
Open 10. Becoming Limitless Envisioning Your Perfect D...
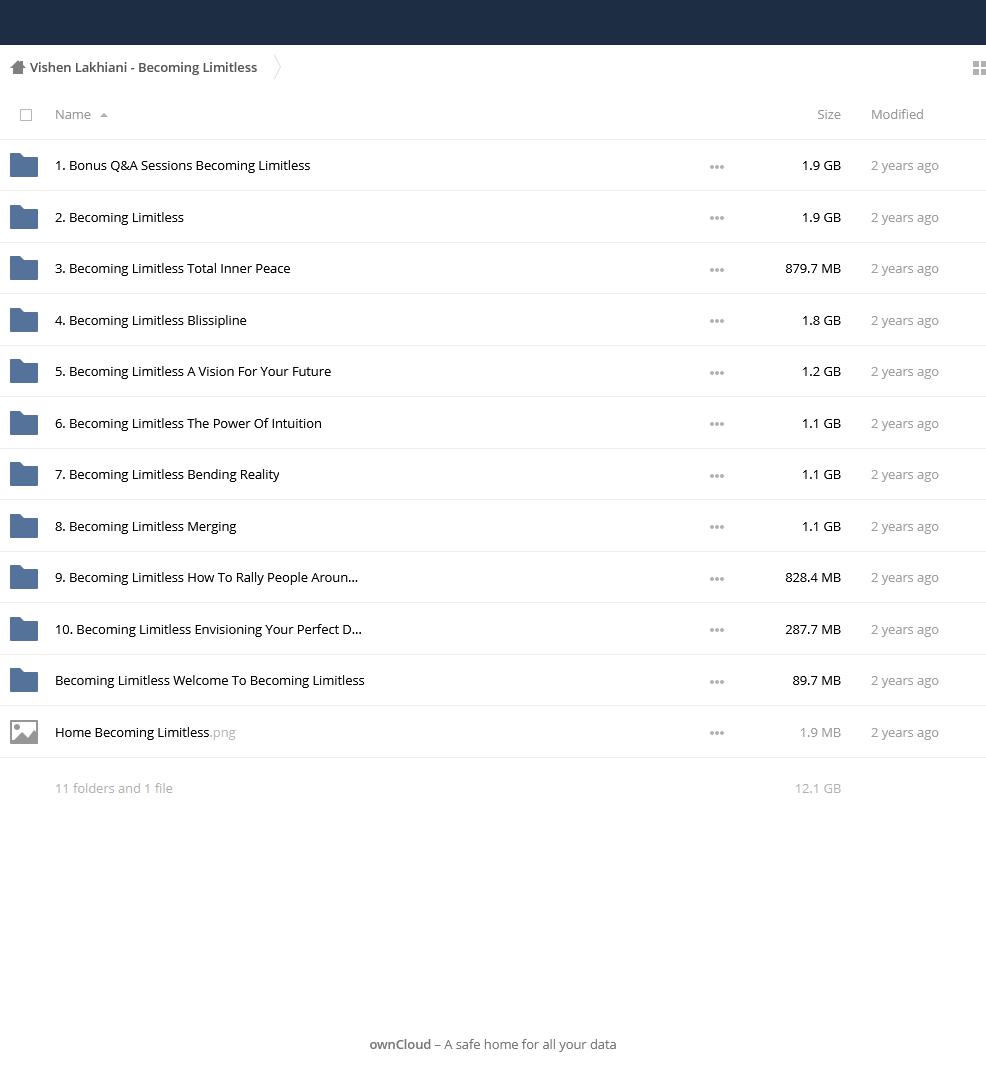coord(208,629)
